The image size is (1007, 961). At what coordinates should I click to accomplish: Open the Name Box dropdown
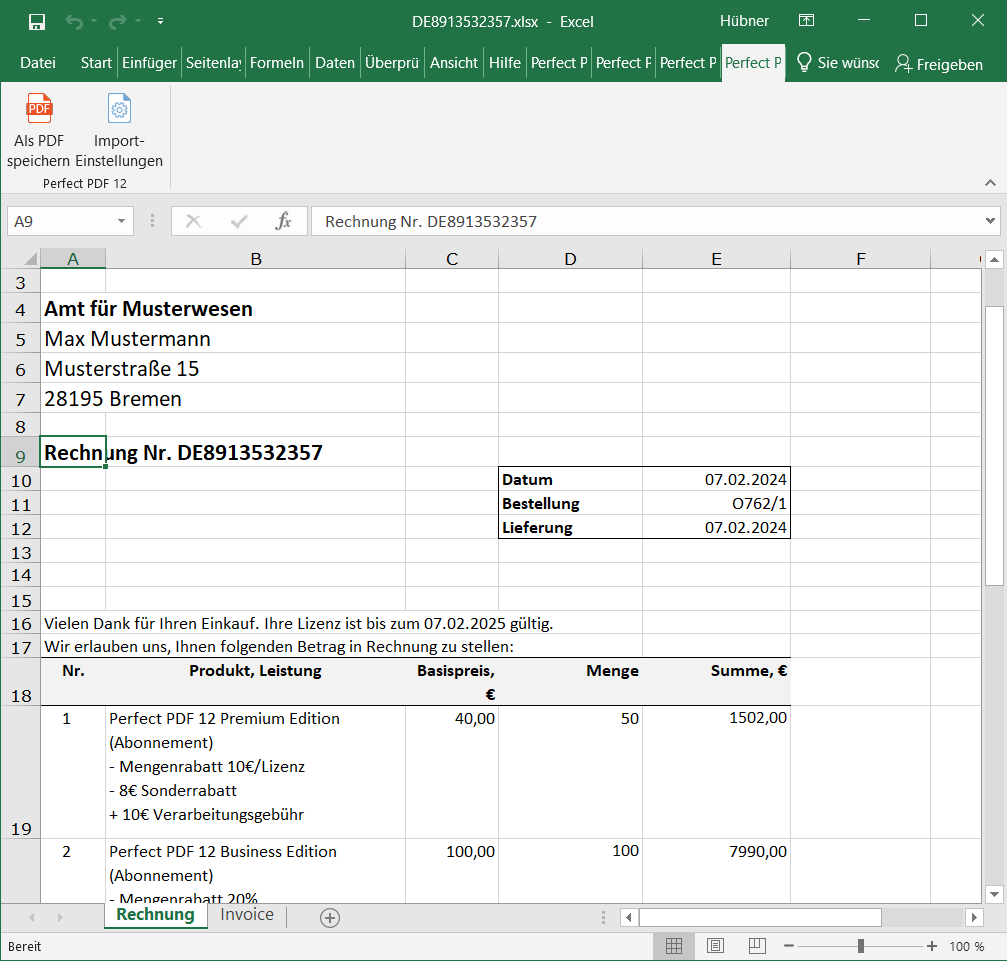click(x=122, y=221)
